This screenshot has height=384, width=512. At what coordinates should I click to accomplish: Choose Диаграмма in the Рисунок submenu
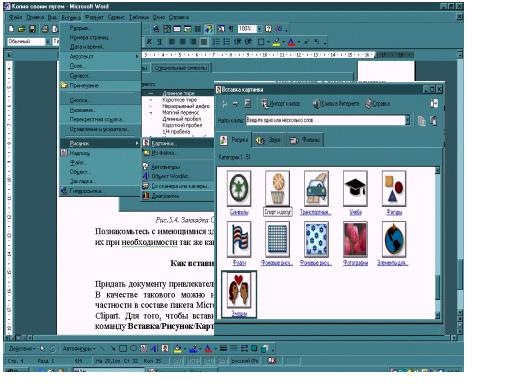tap(178, 196)
